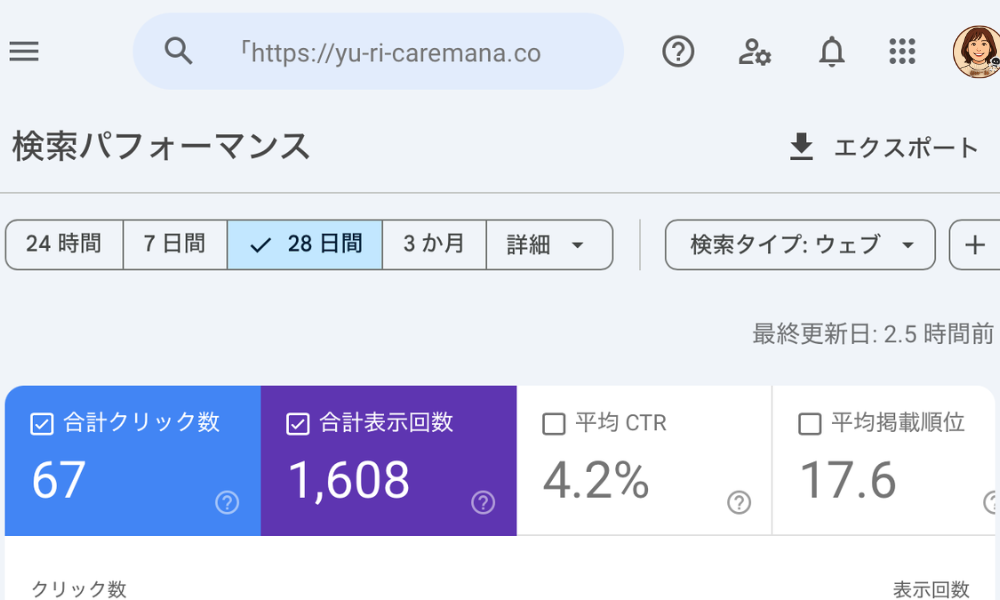Viewport: 1000px width, 600px height.
Task: Toggle 合計クリック数 checkbox
Action: (x=42, y=424)
